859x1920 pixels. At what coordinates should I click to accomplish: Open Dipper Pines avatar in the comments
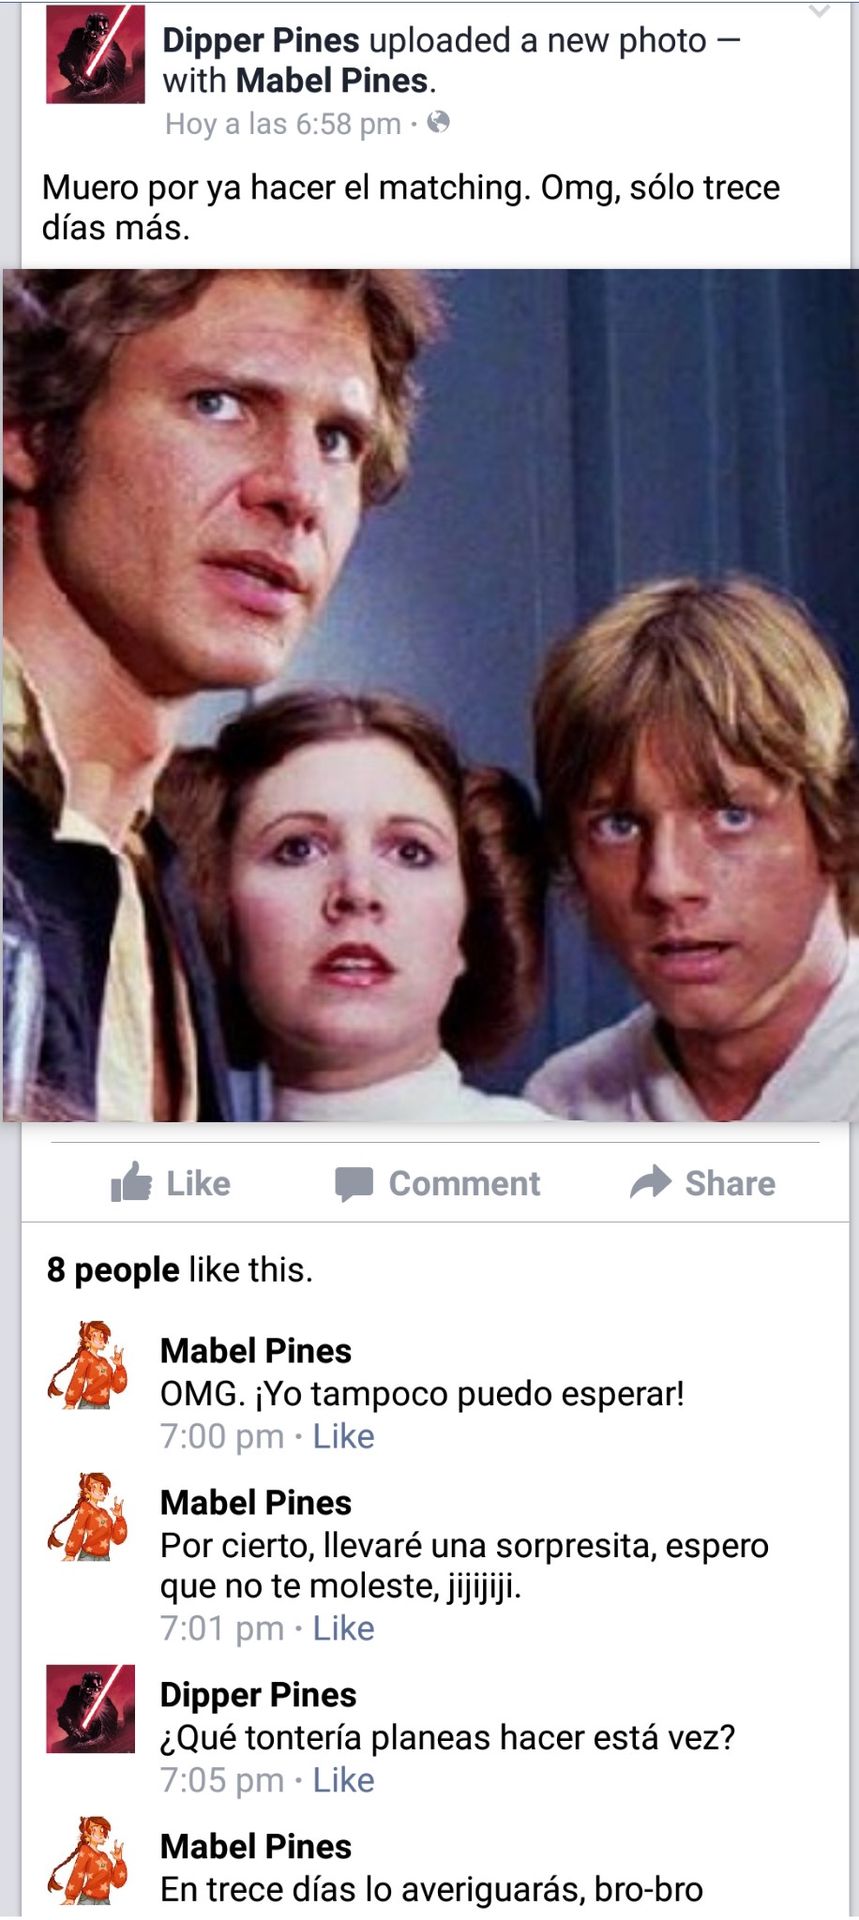tap(90, 1709)
